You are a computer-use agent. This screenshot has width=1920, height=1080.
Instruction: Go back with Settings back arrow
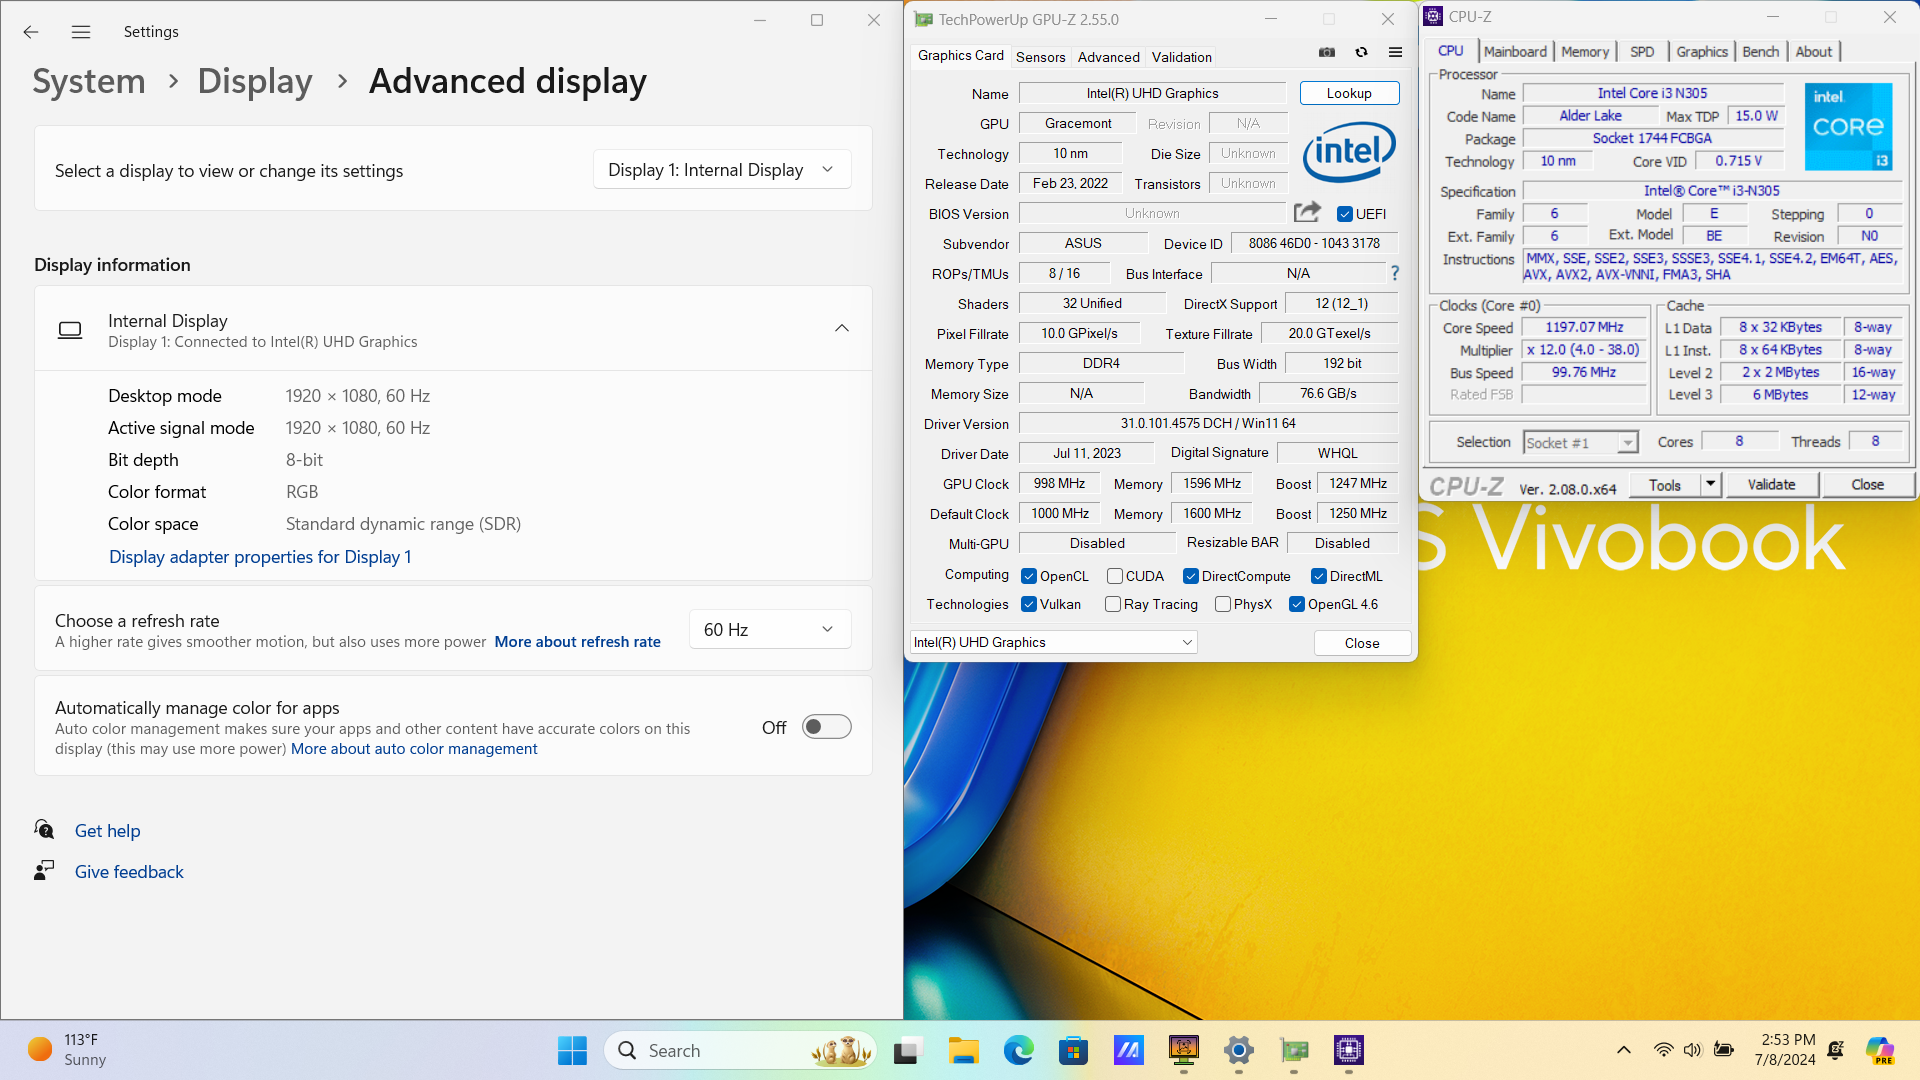pyautogui.click(x=31, y=32)
